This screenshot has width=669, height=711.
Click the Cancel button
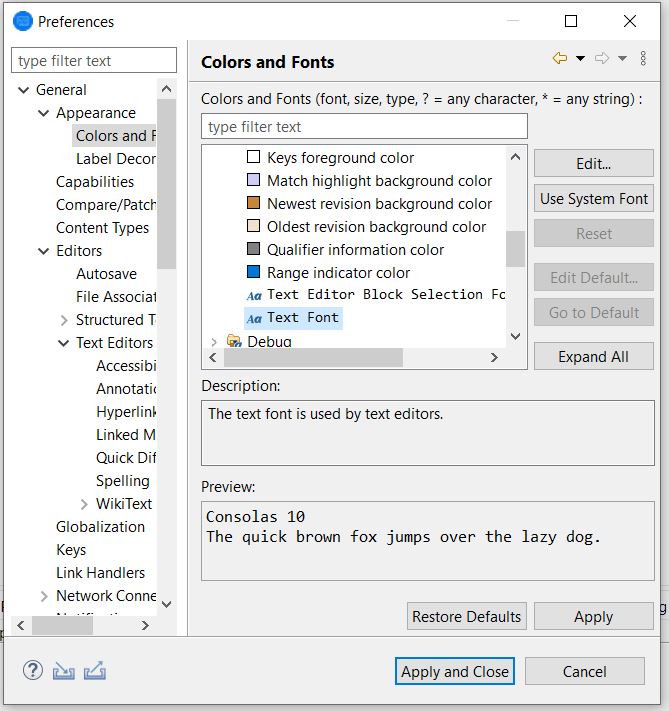pos(584,671)
